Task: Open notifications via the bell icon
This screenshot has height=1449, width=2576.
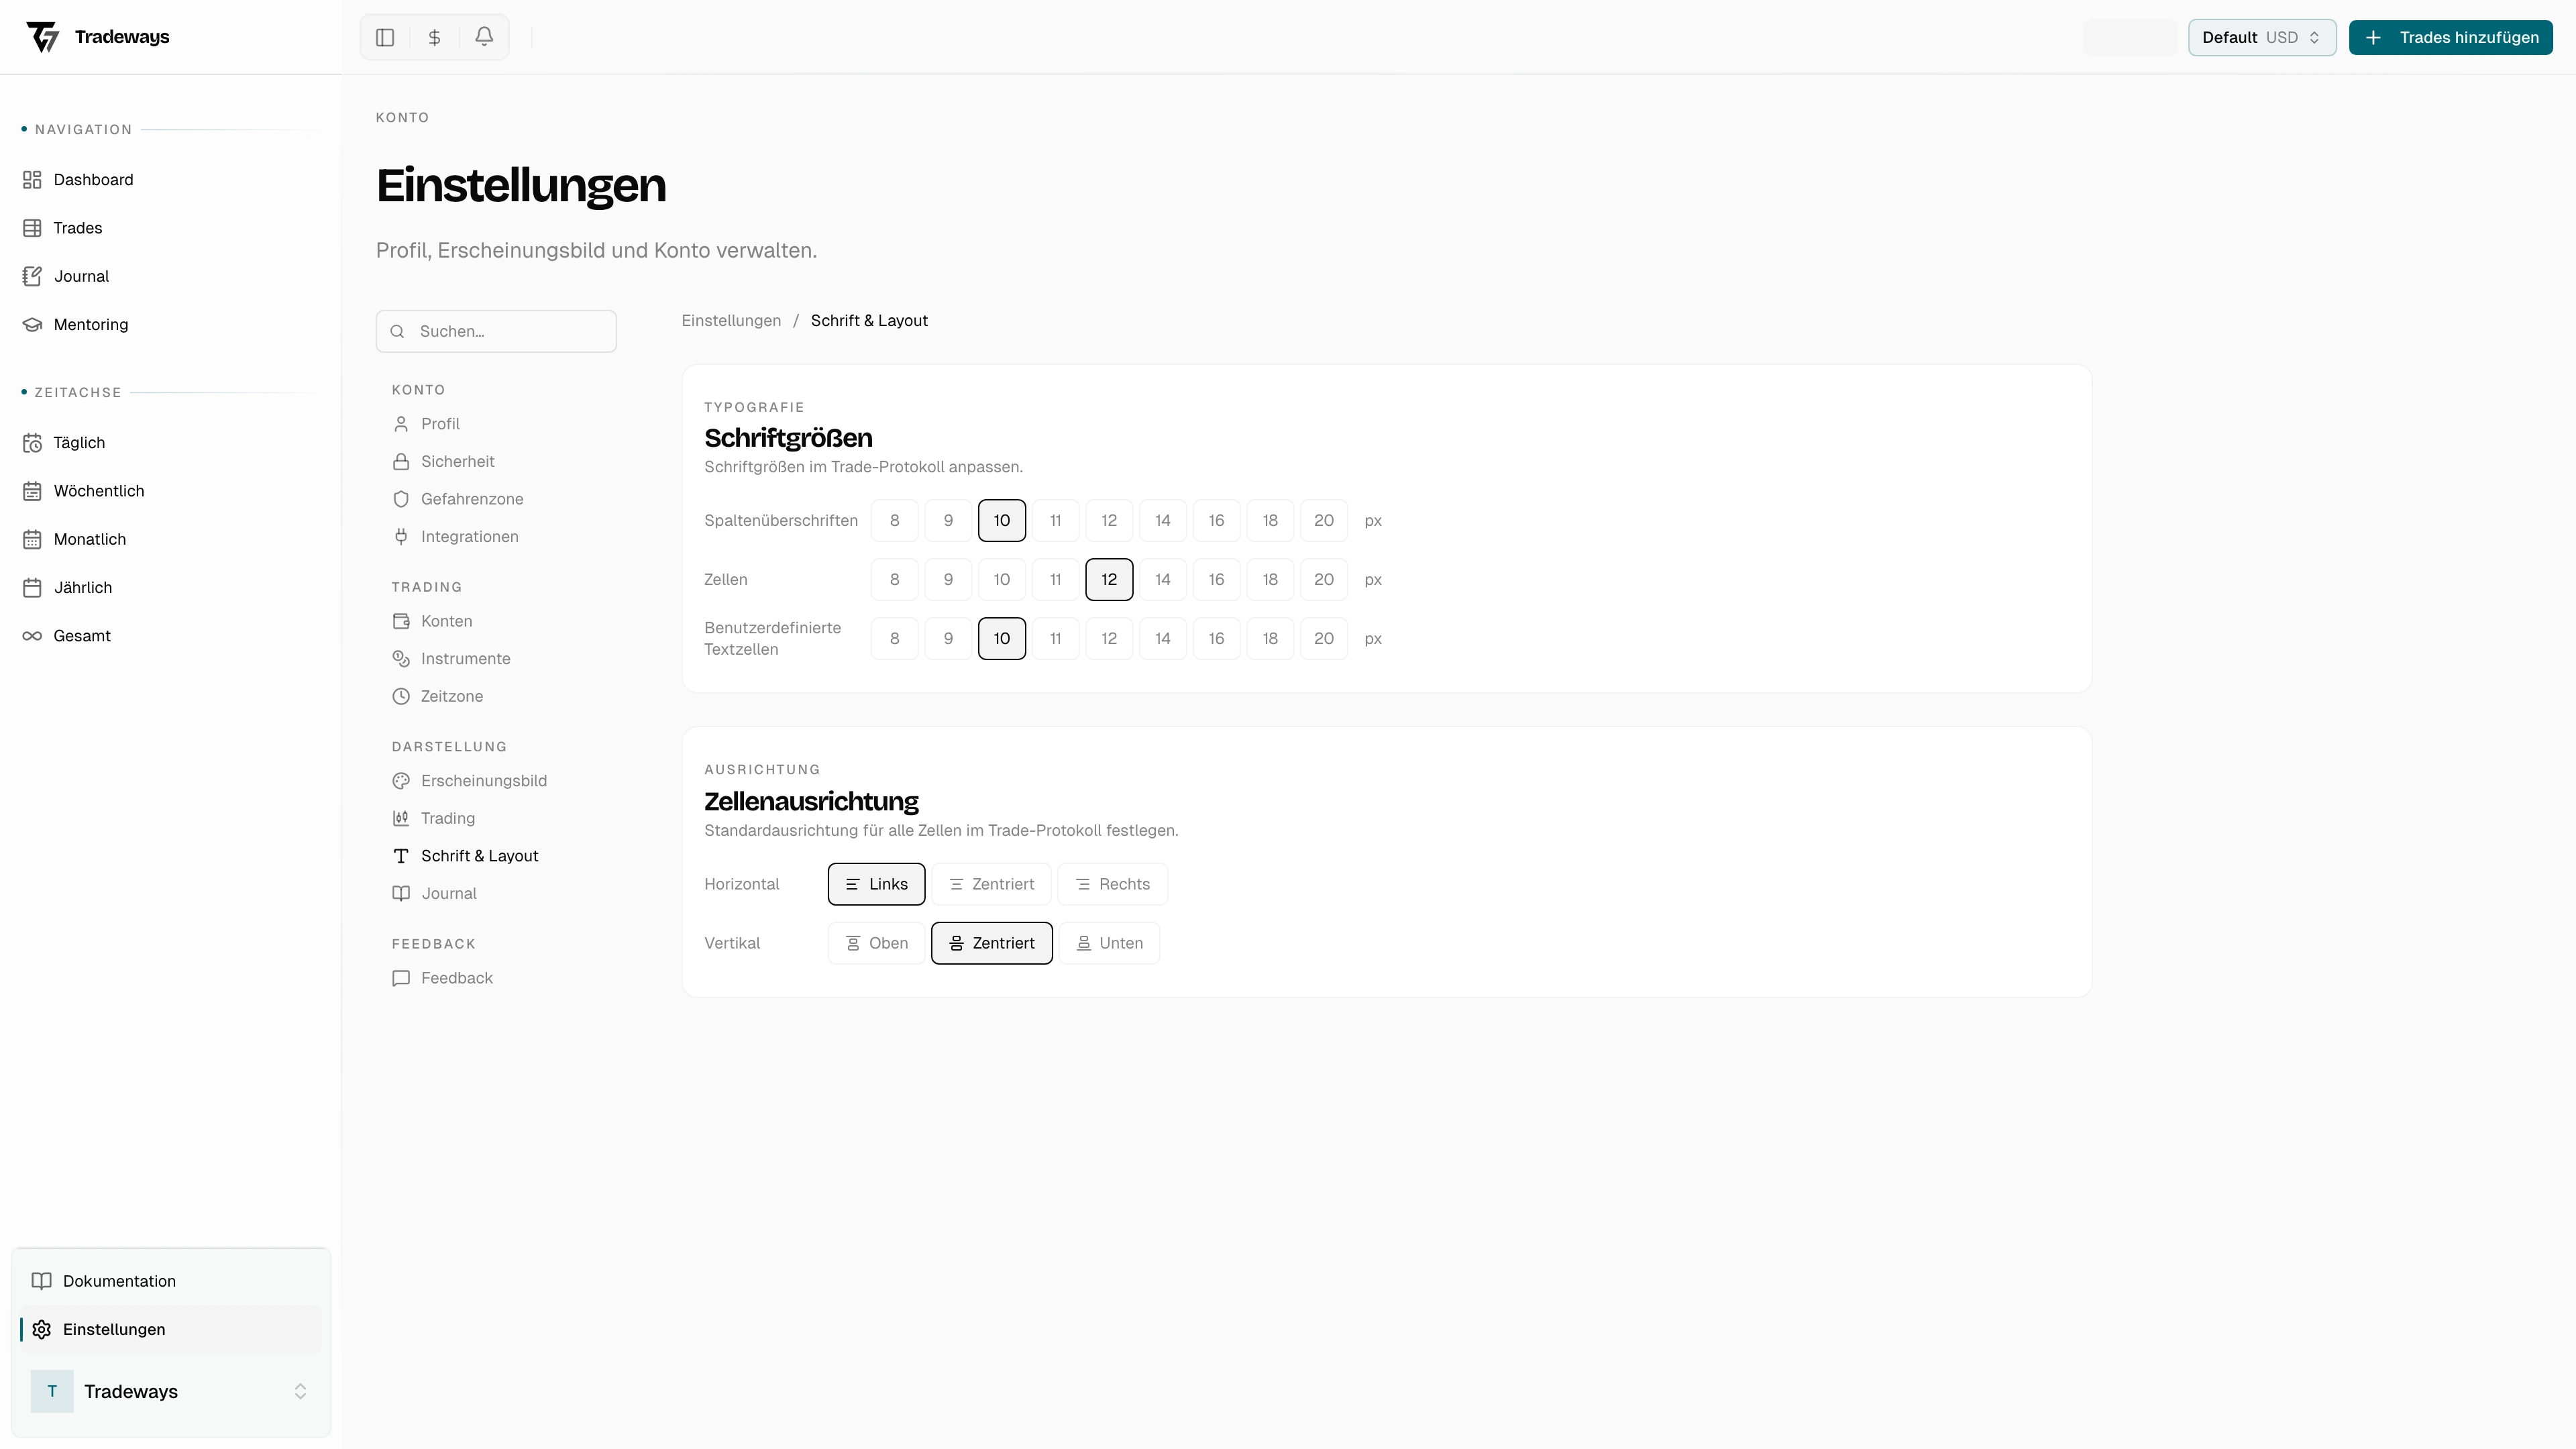Action: pyautogui.click(x=484, y=37)
